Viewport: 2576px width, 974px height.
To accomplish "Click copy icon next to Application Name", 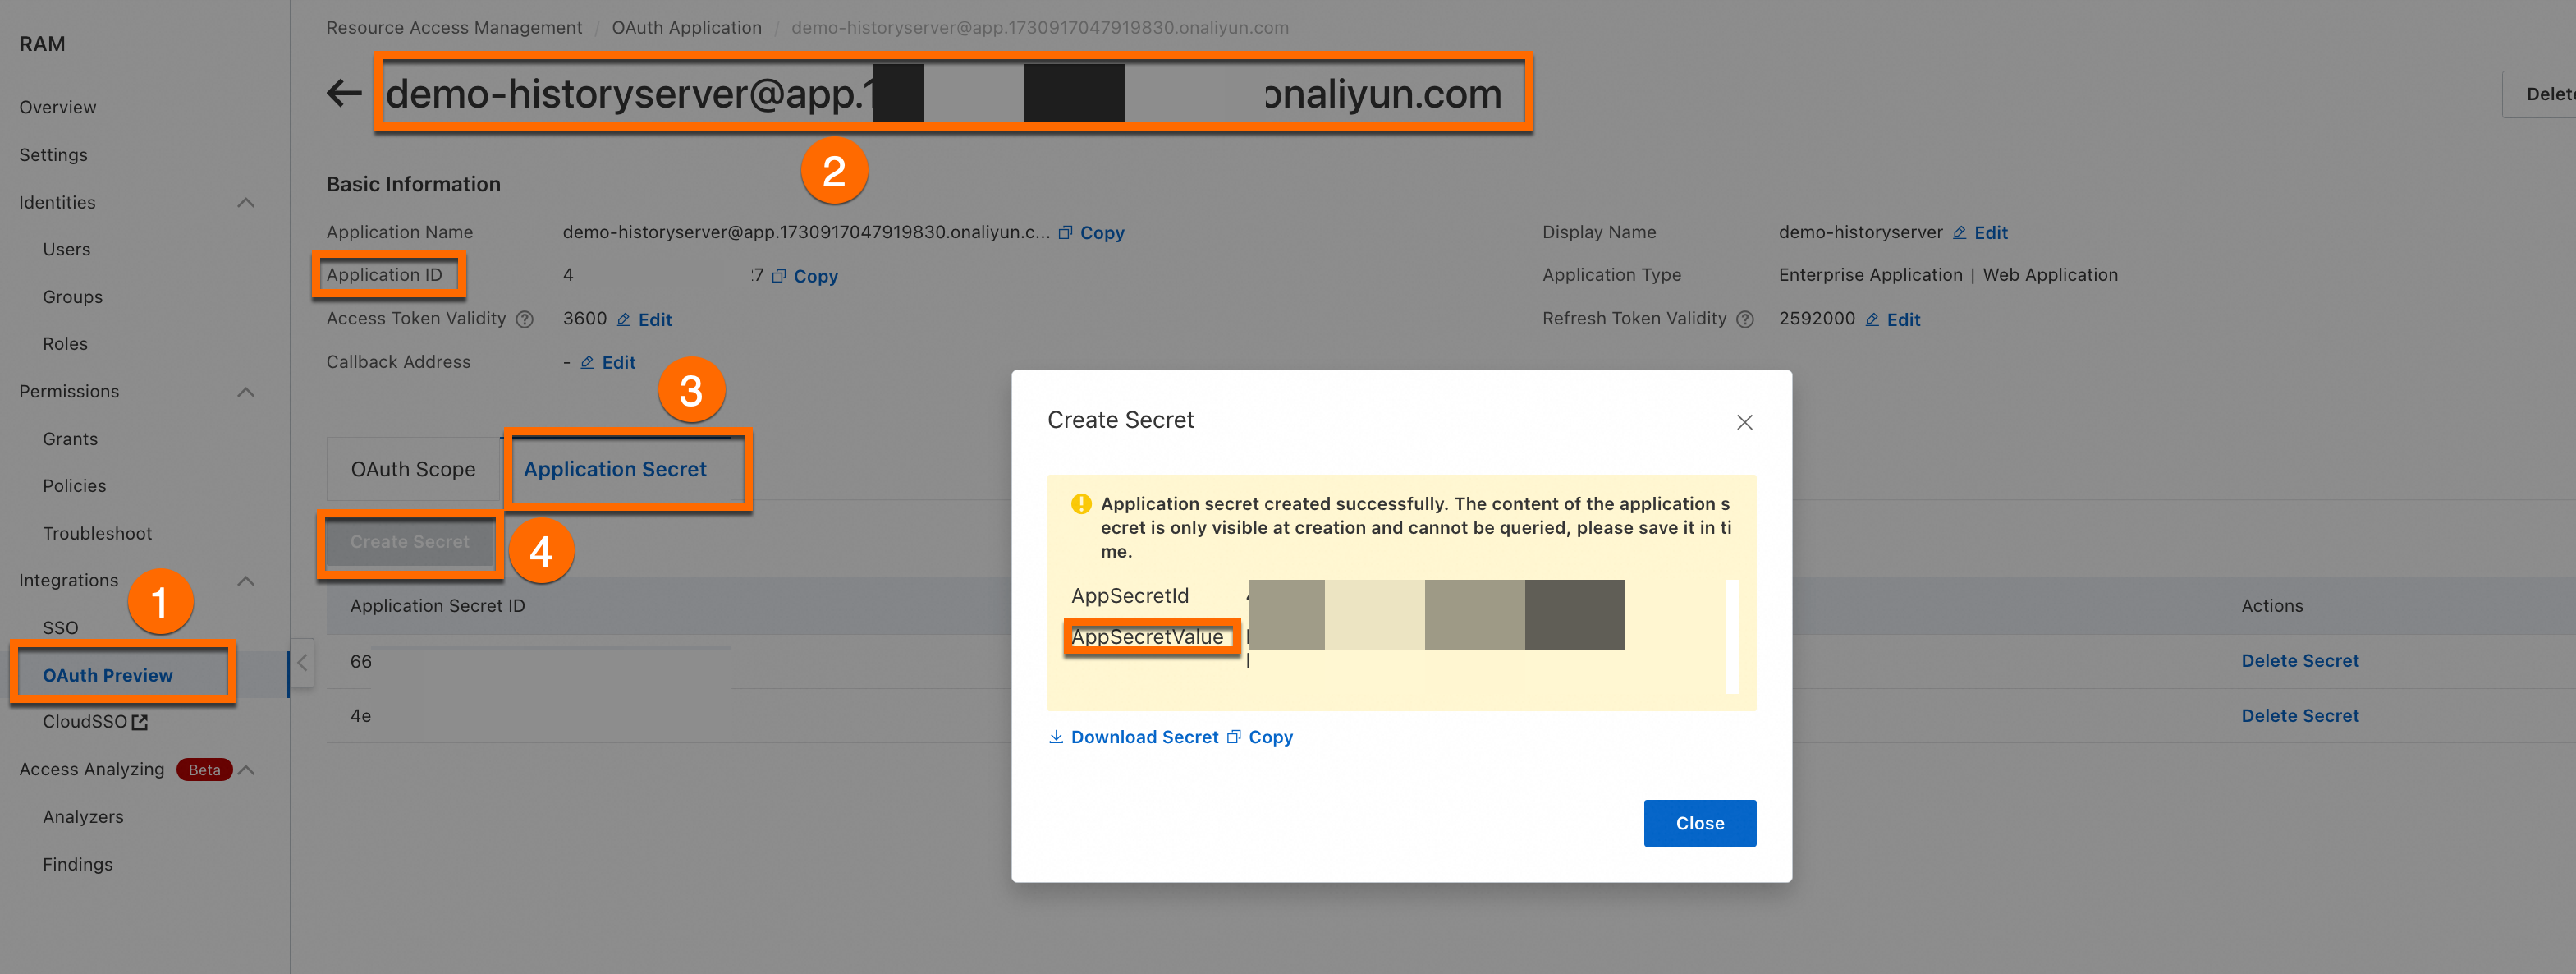I will coord(1066,233).
